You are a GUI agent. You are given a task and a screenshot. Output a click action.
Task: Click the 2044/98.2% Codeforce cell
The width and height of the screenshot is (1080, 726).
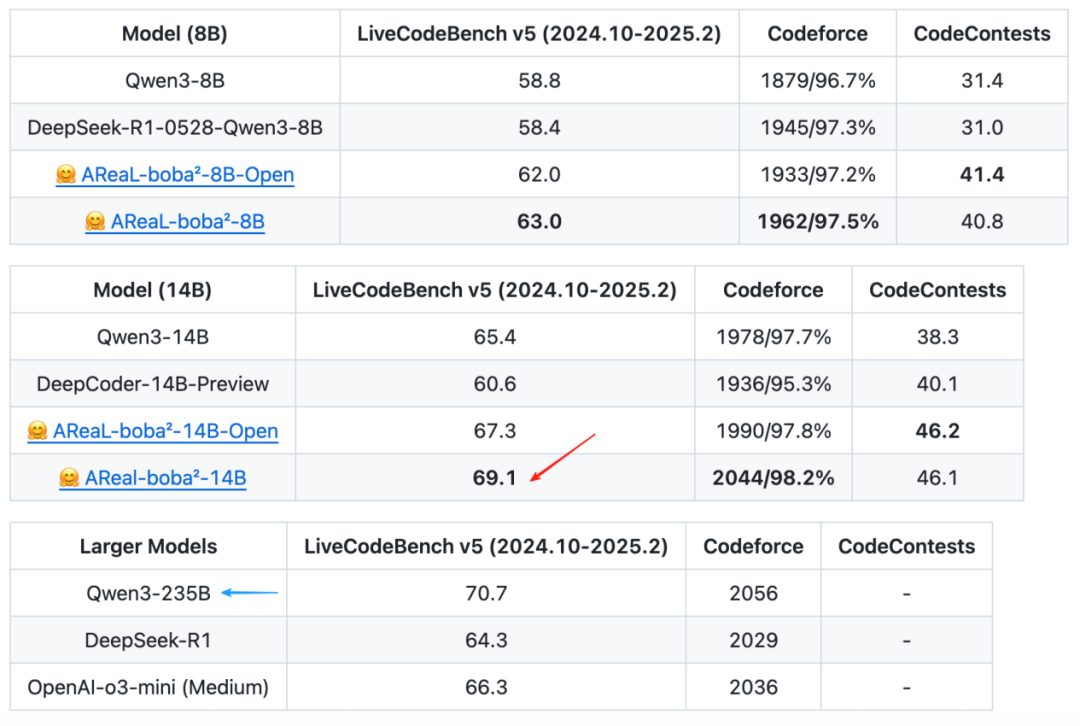(x=773, y=478)
